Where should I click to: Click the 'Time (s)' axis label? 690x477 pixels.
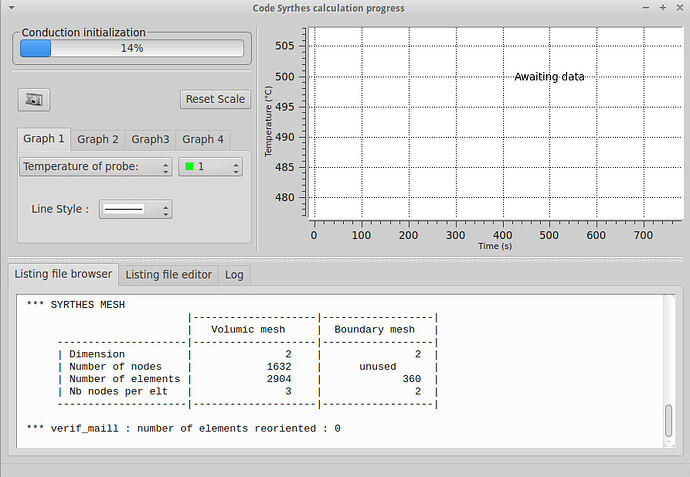tap(495, 246)
